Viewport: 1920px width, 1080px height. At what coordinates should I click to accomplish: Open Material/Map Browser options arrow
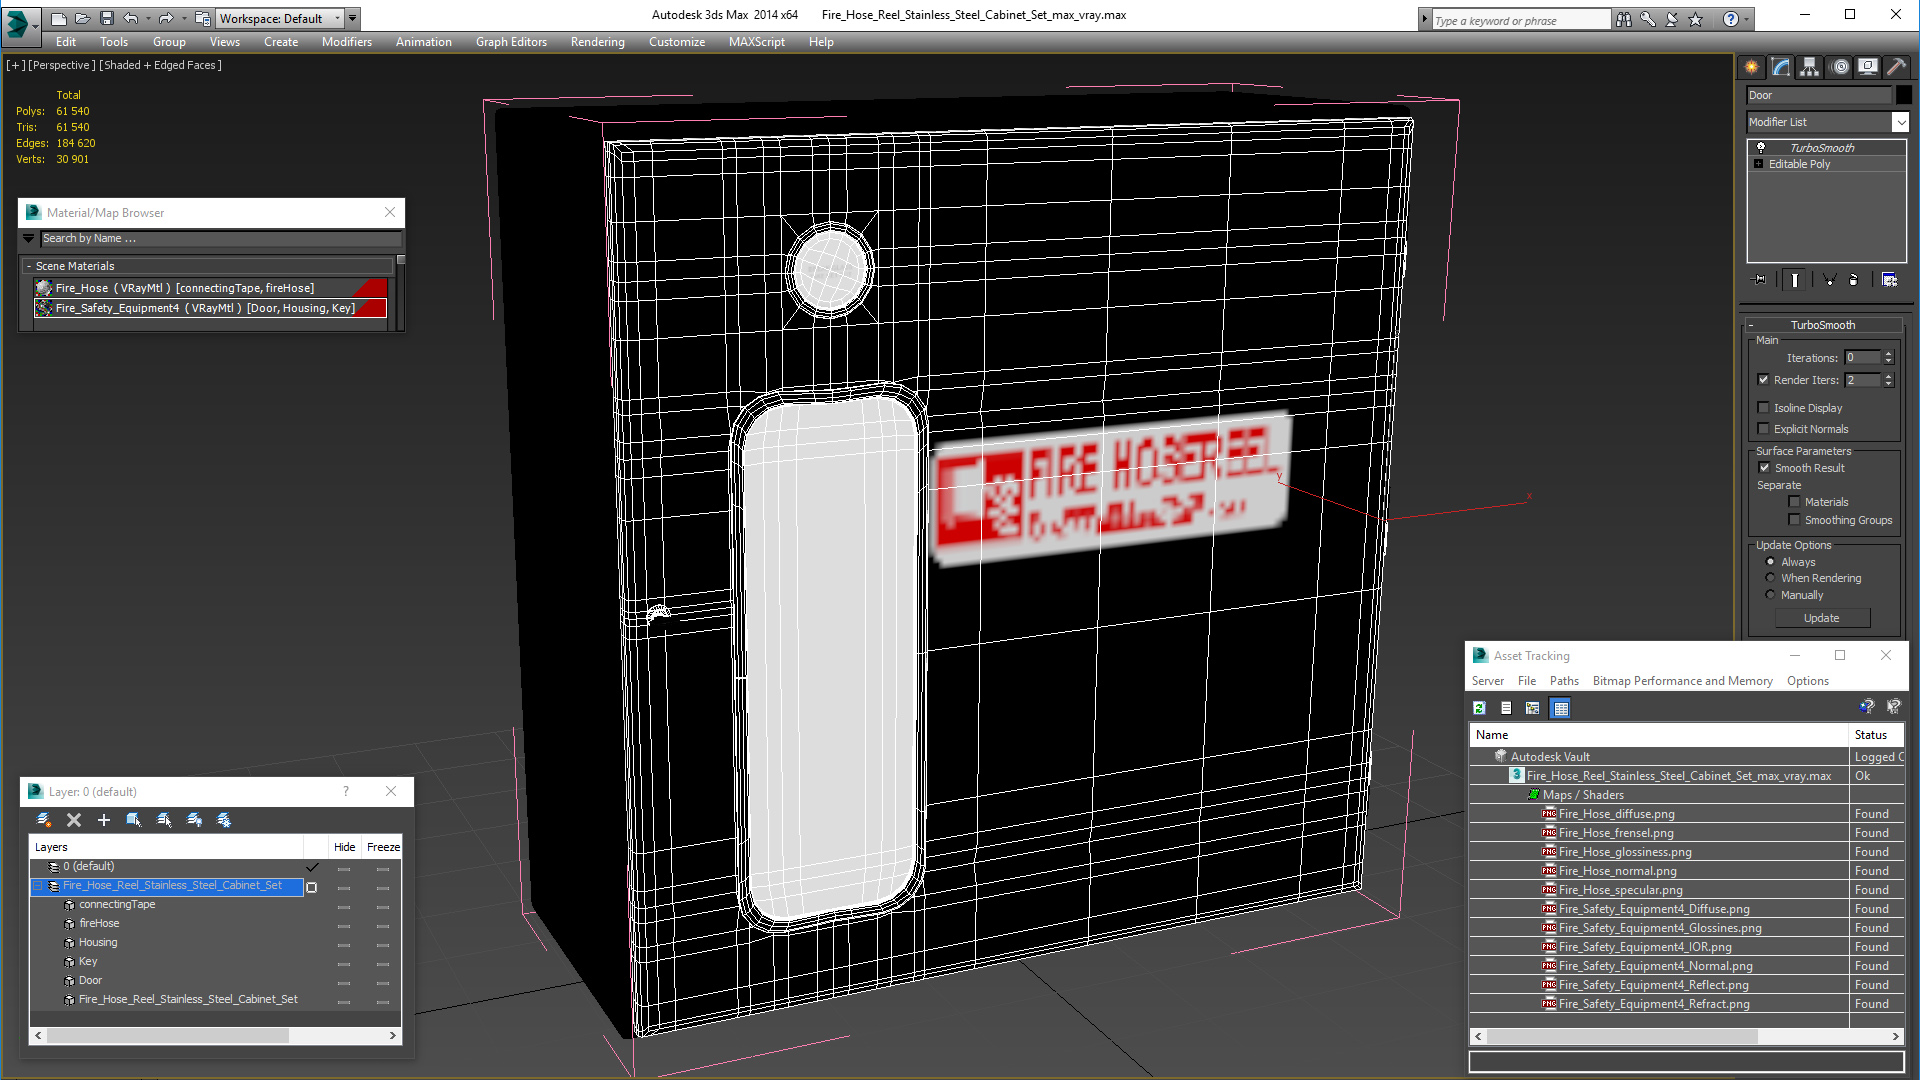click(x=29, y=239)
